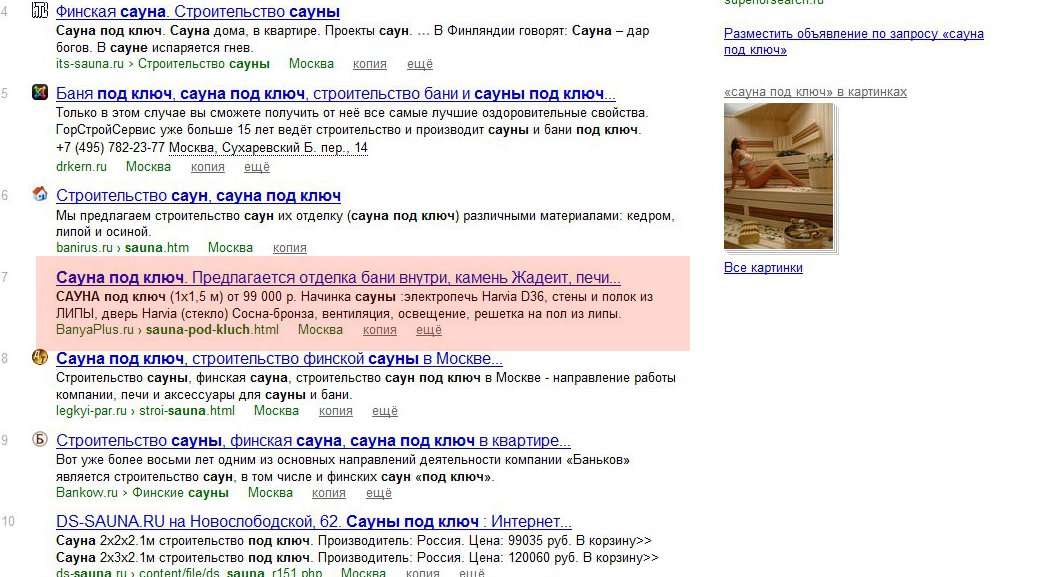Click the its-sauna.ru favicon in result 4
The image size is (1044, 577).
(40, 11)
